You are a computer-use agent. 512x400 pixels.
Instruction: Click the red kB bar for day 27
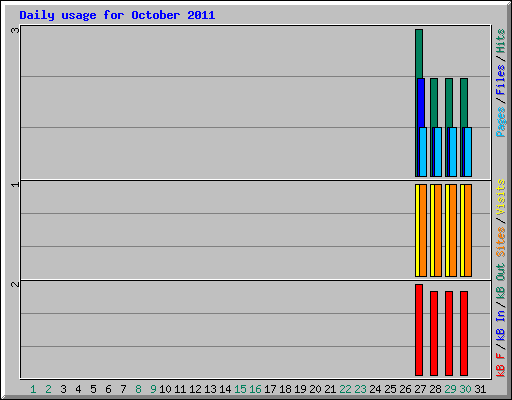tap(419, 330)
